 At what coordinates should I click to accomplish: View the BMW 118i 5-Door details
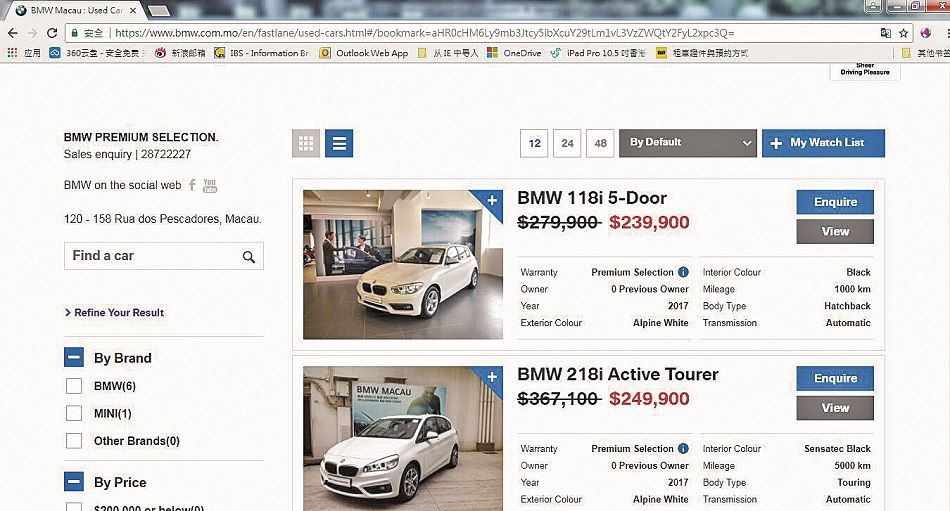coord(835,232)
